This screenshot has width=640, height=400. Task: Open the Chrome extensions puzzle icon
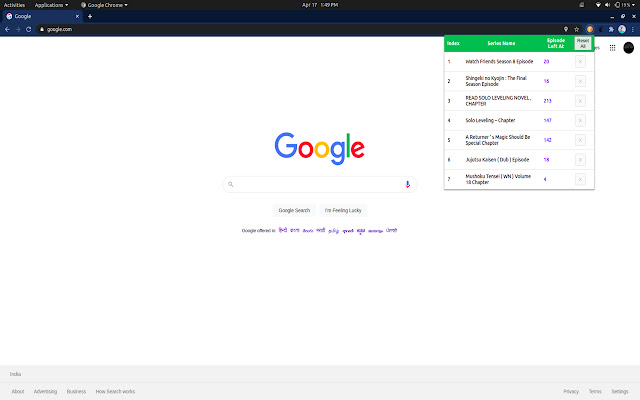[x=611, y=29]
